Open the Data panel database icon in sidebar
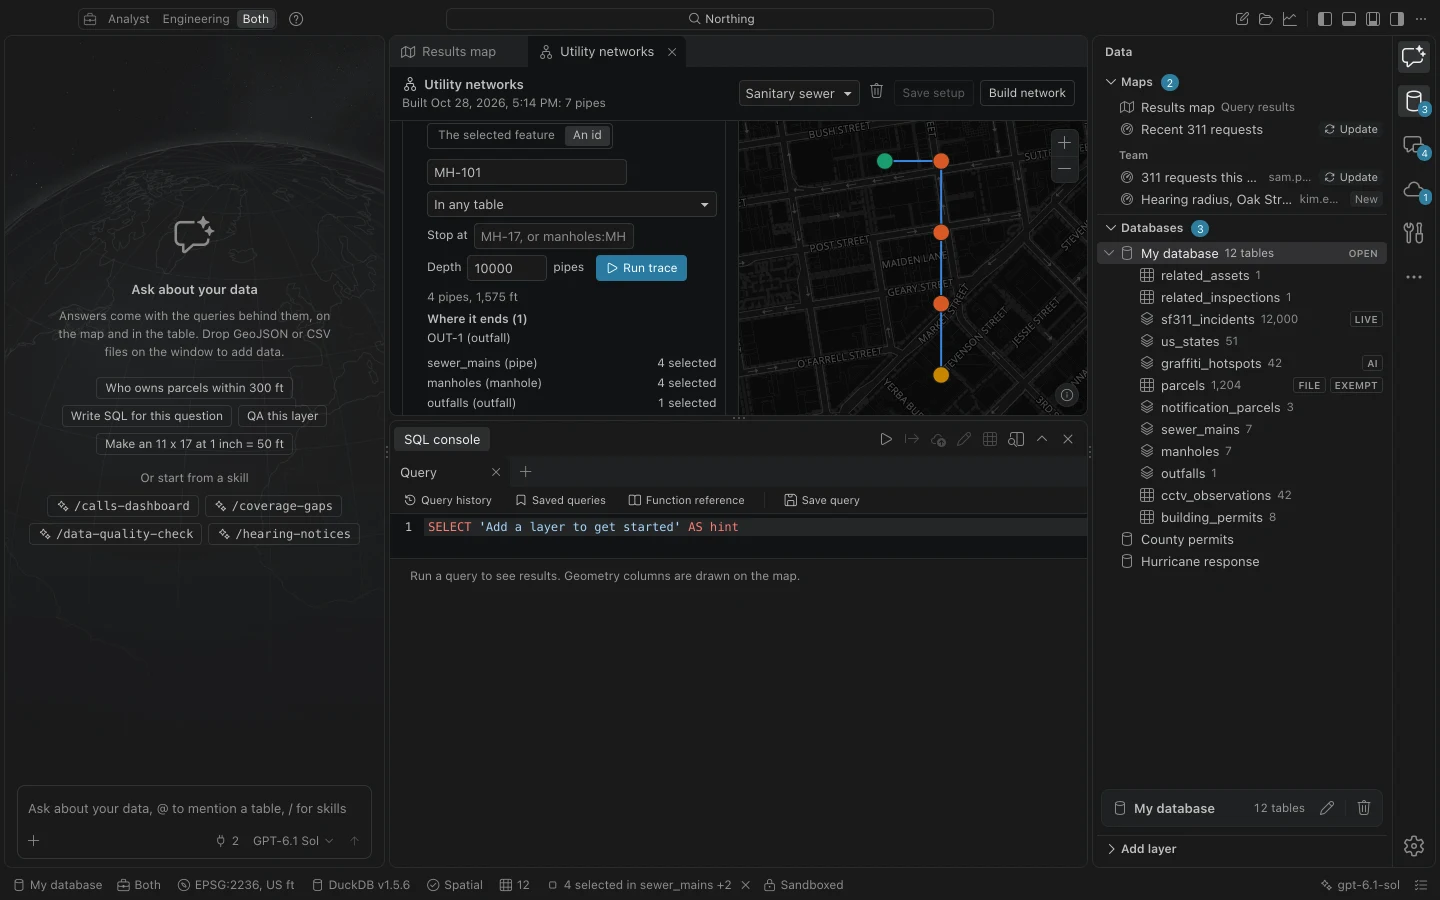Image resolution: width=1440 pixels, height=900 pixels. point(1413,101)
